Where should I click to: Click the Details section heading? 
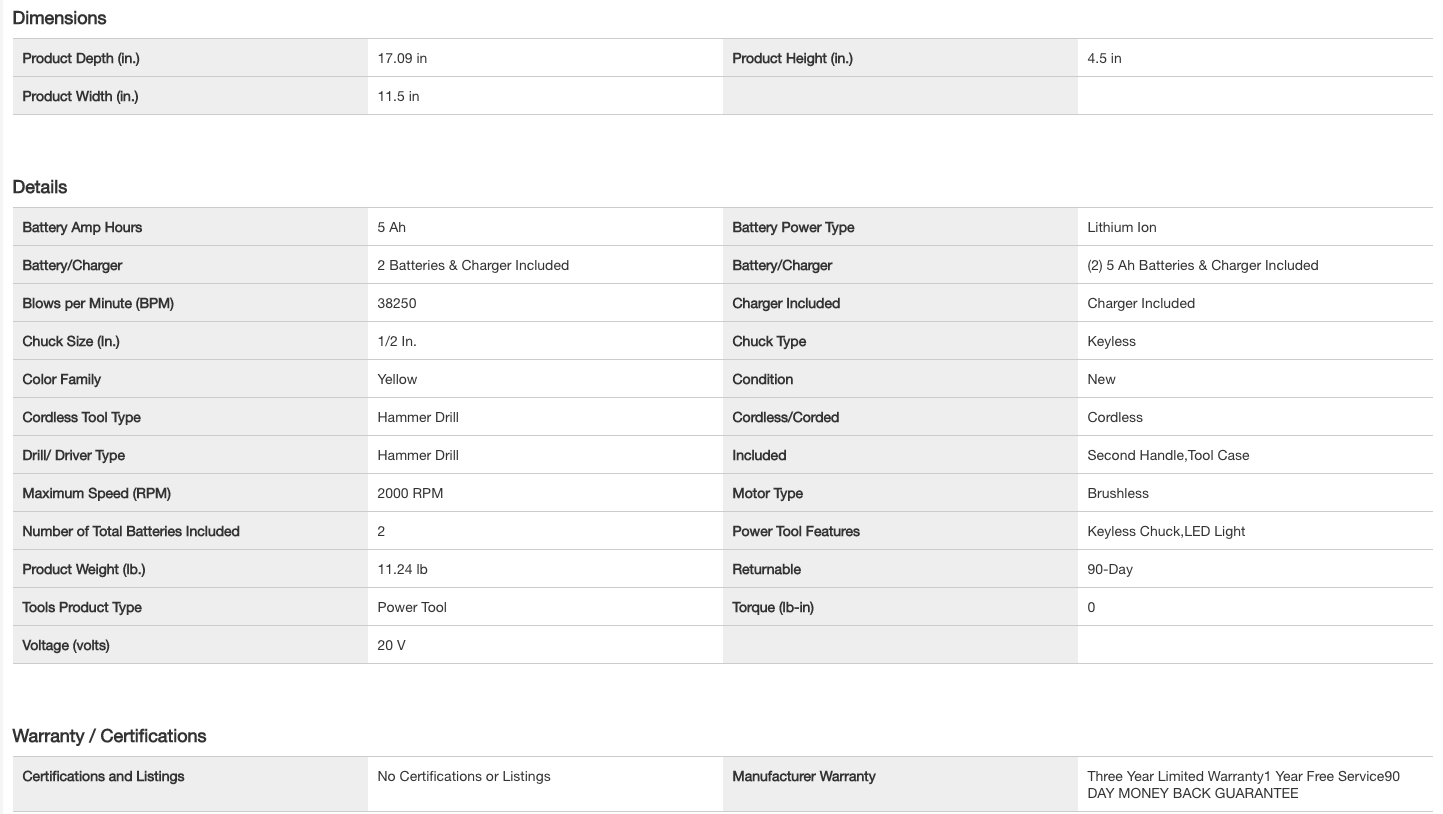point(40,187)
